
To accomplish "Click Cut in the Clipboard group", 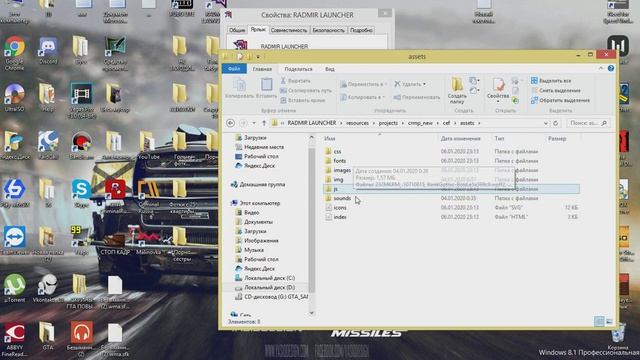I will pos(296,81).
